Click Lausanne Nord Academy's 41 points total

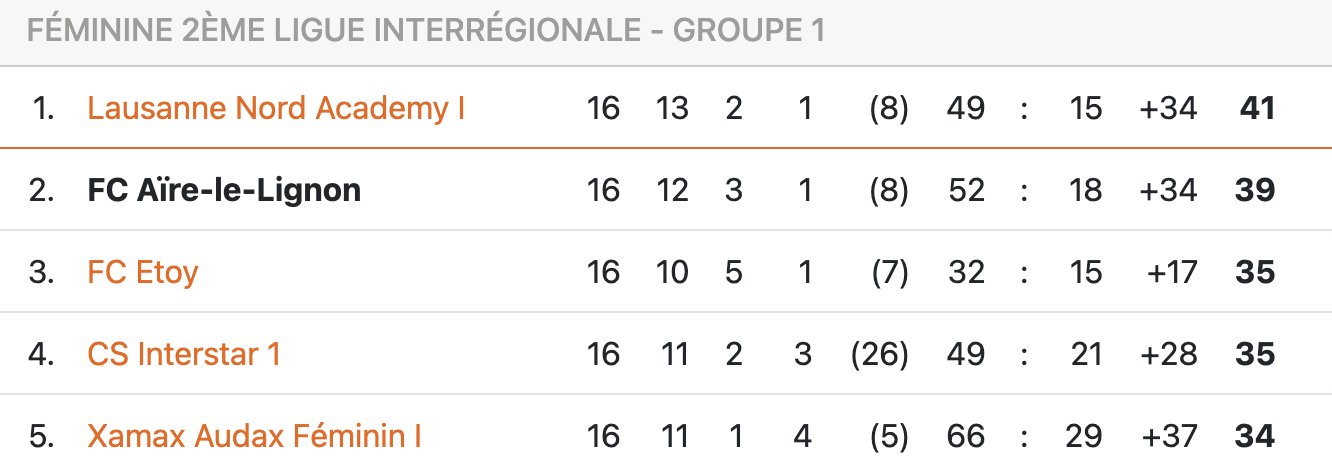click(x=1257, y=108)
